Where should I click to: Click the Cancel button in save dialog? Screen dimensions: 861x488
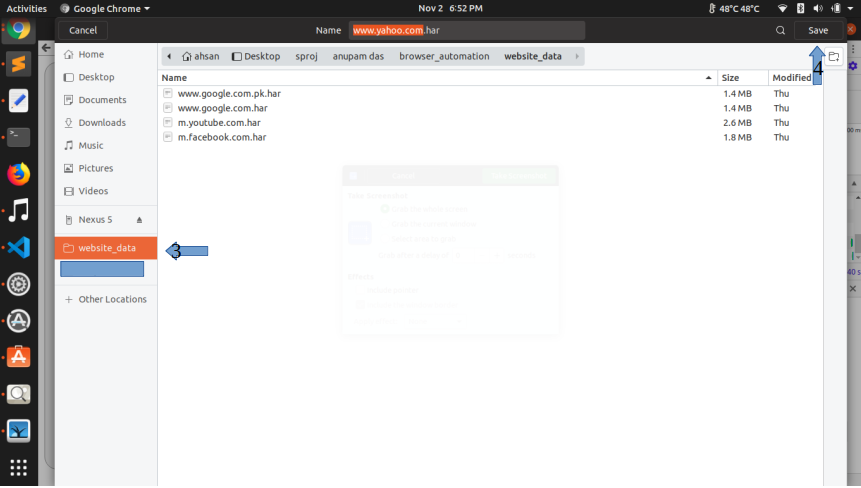83,30
